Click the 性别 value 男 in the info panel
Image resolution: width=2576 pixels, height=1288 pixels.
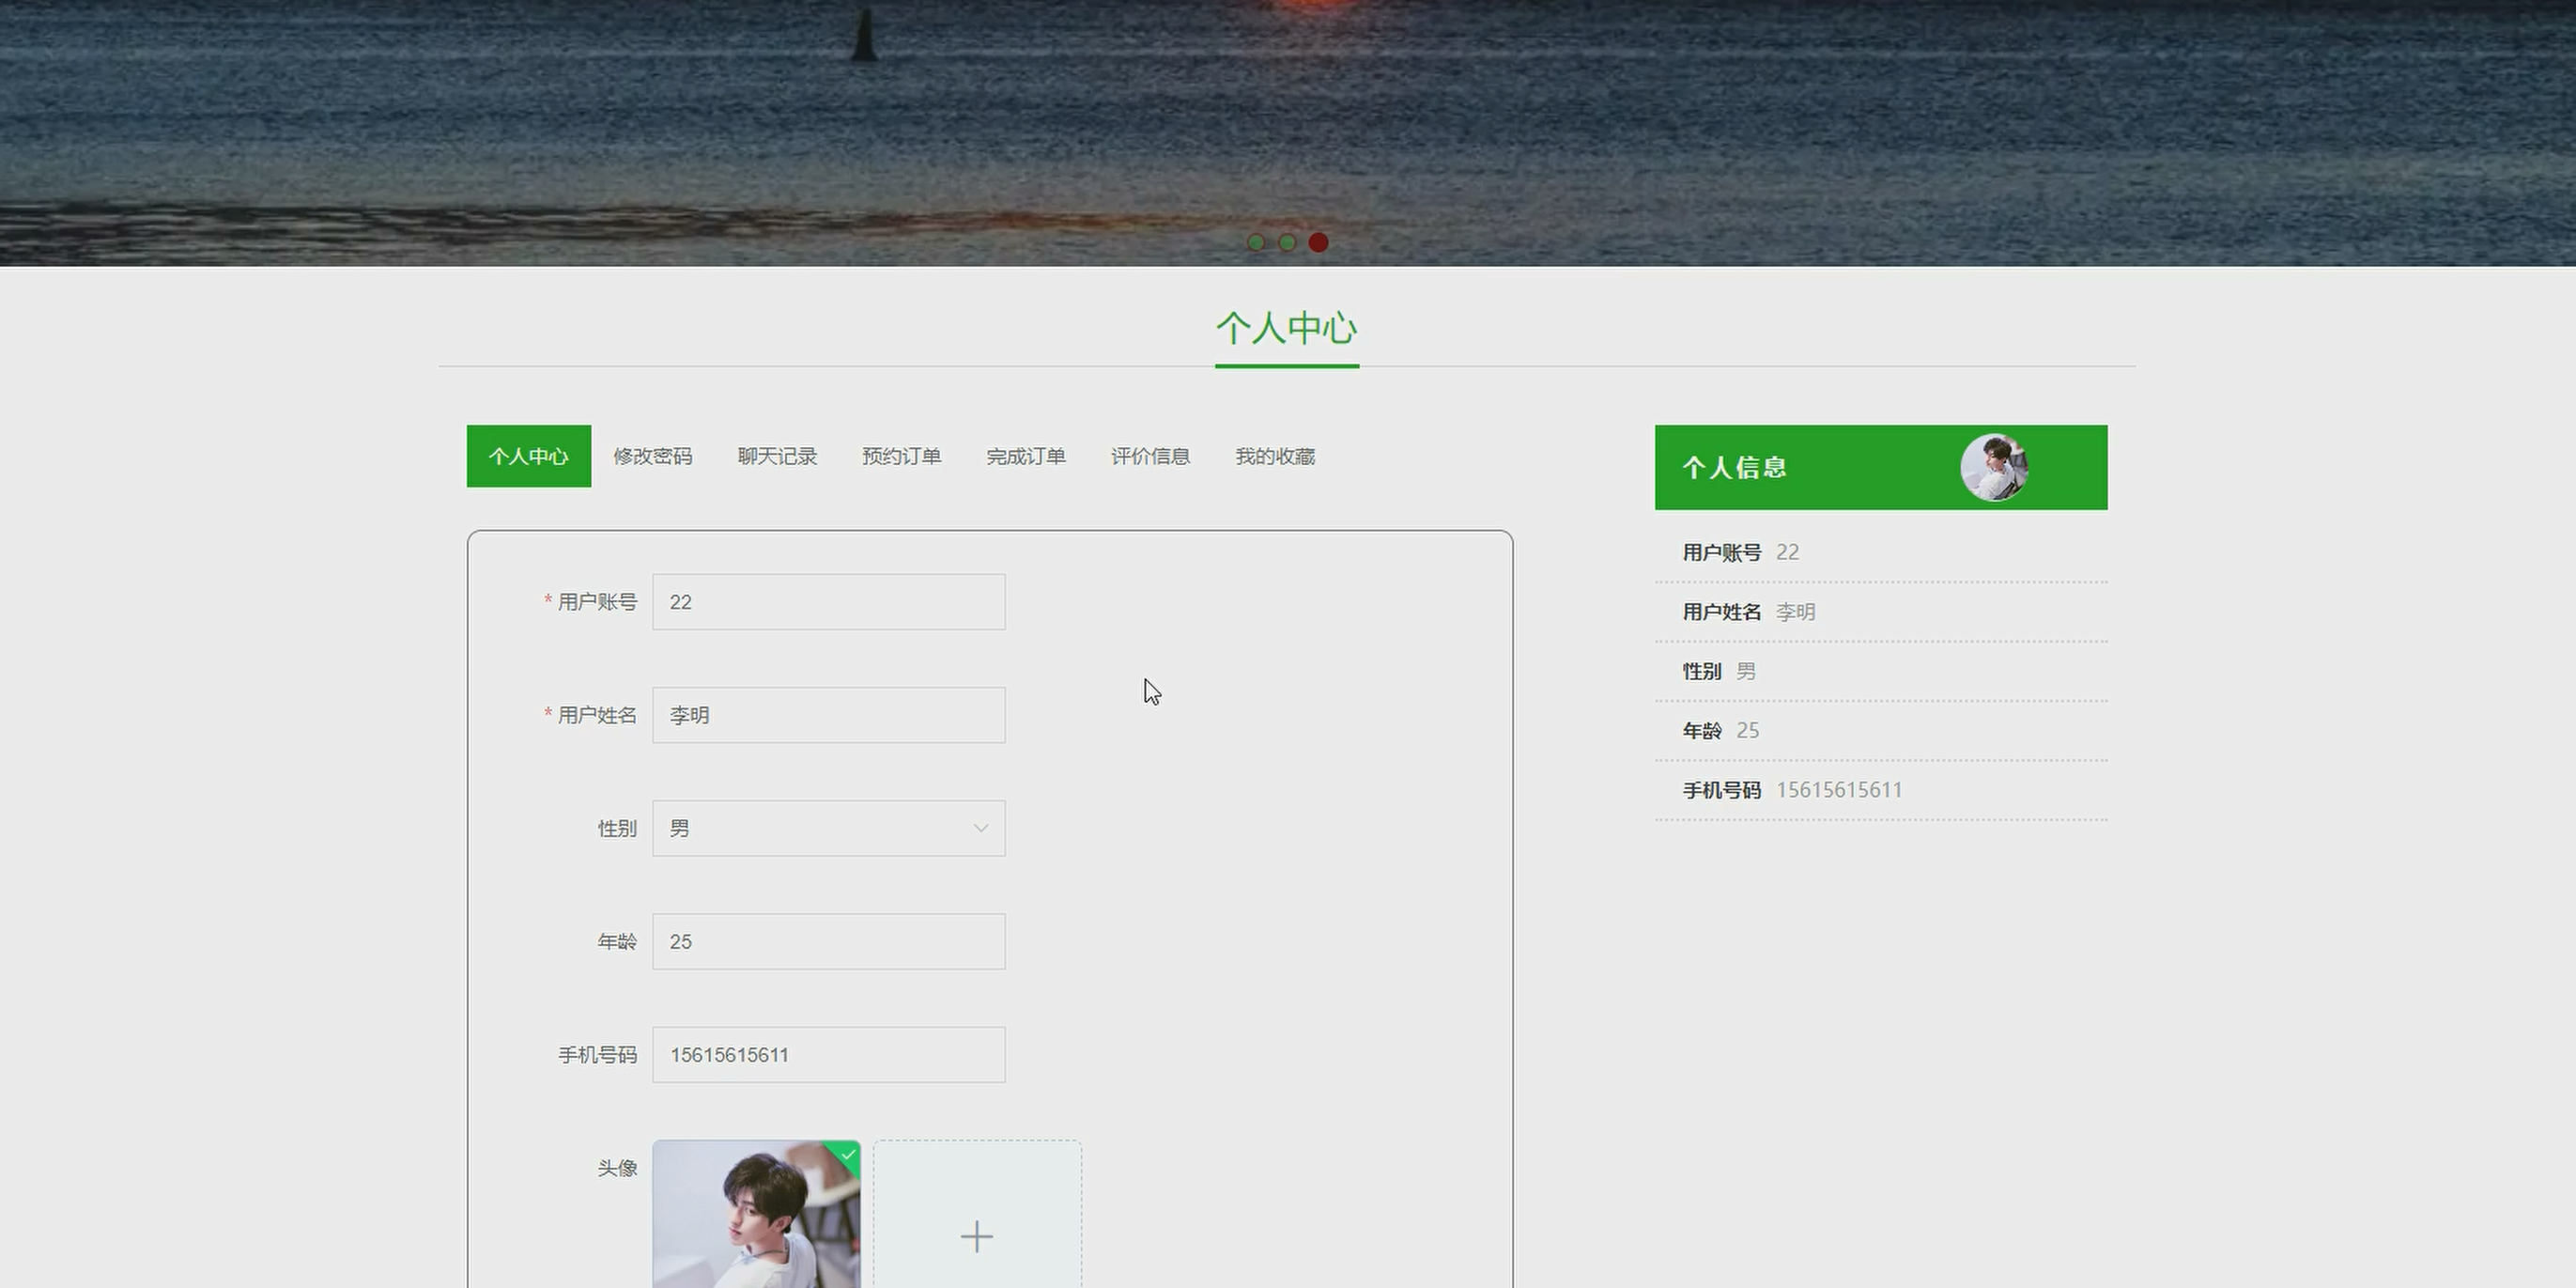point(1746,671)
